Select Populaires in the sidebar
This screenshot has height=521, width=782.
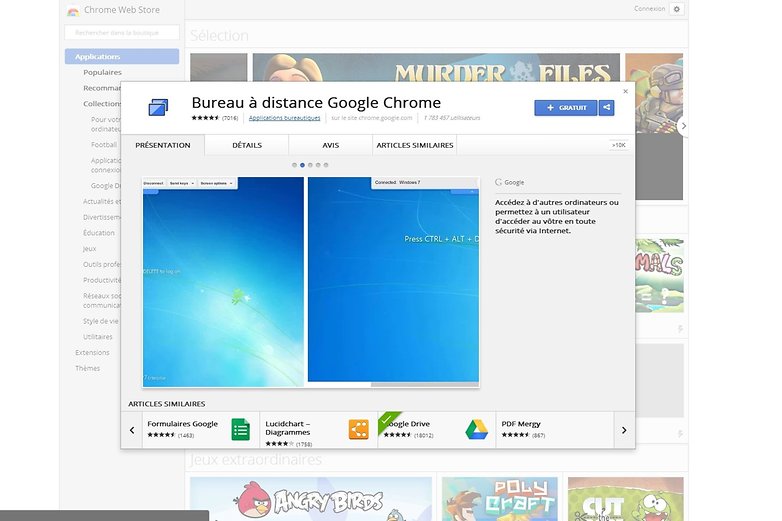102,72
